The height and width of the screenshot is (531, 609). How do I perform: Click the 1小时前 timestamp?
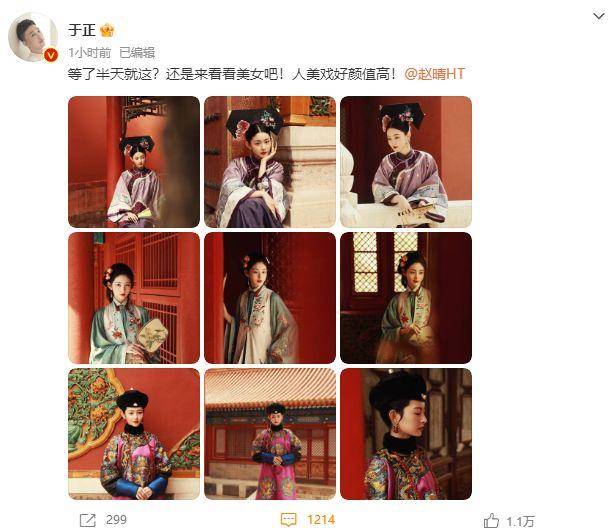click(x=90, y=52)
